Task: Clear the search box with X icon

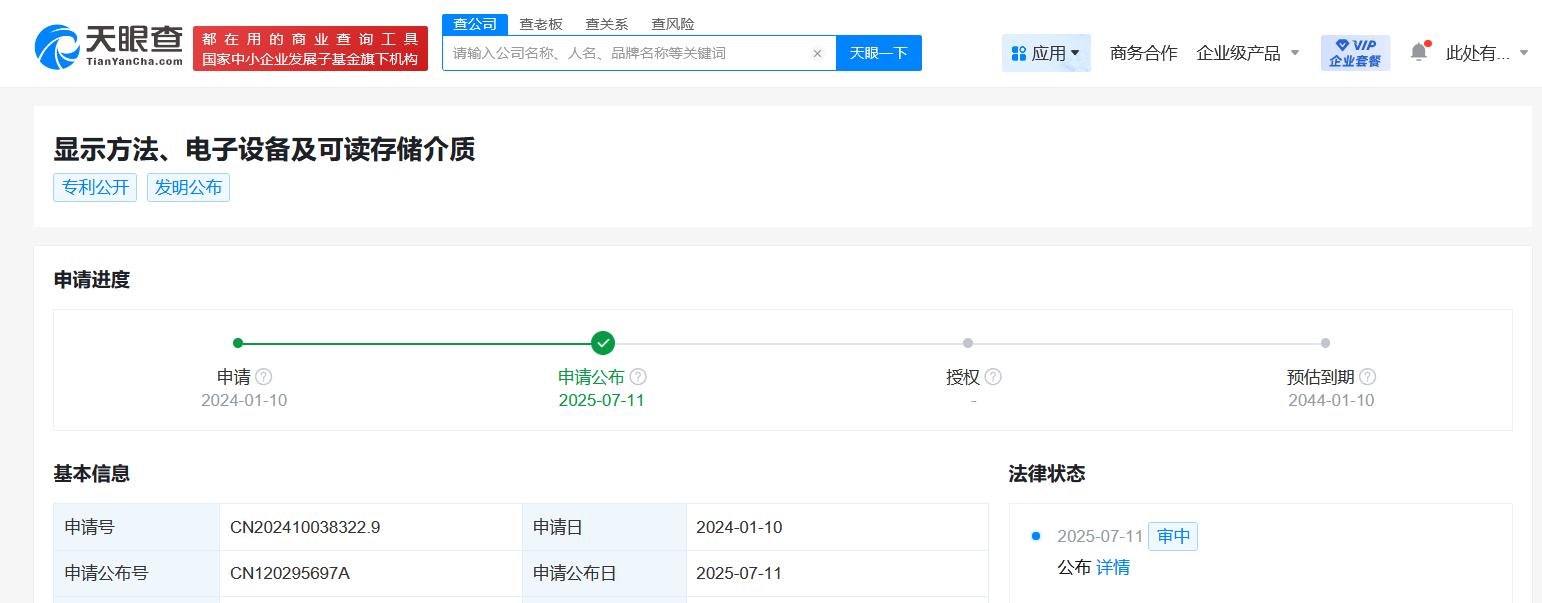Action: pos(817,54)
